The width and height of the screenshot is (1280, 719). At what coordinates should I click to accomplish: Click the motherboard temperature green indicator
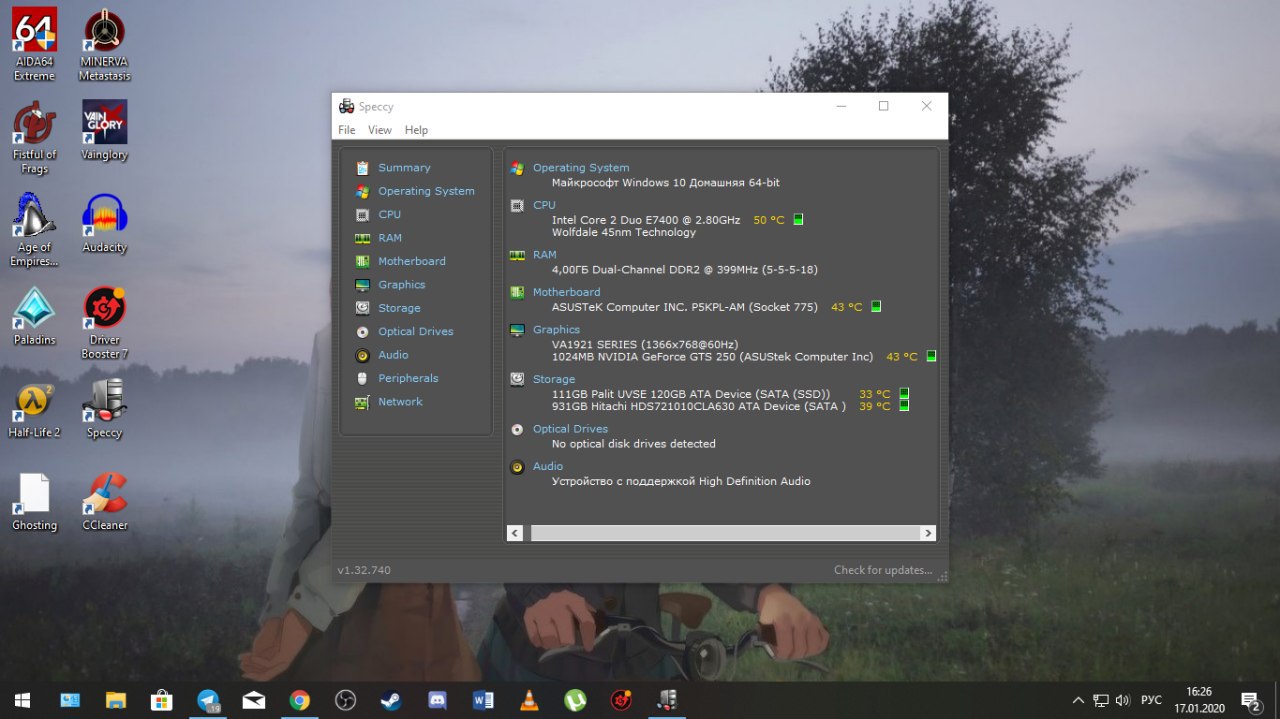pos(876,307)
